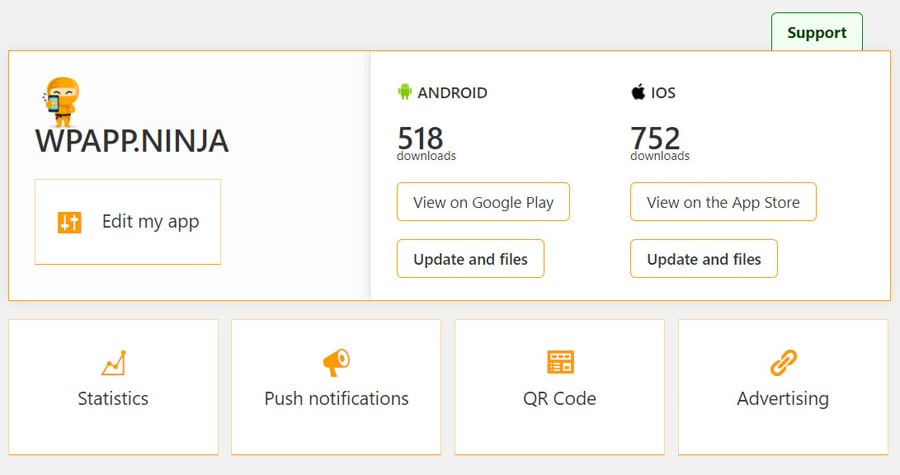This screenshot has width=900, height=475.
Task: Select the Push notifications text label
Action: point(336,398)
